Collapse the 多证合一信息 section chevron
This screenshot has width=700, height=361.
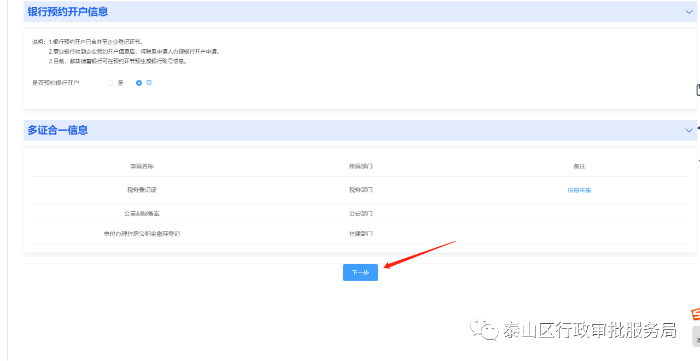689,130
